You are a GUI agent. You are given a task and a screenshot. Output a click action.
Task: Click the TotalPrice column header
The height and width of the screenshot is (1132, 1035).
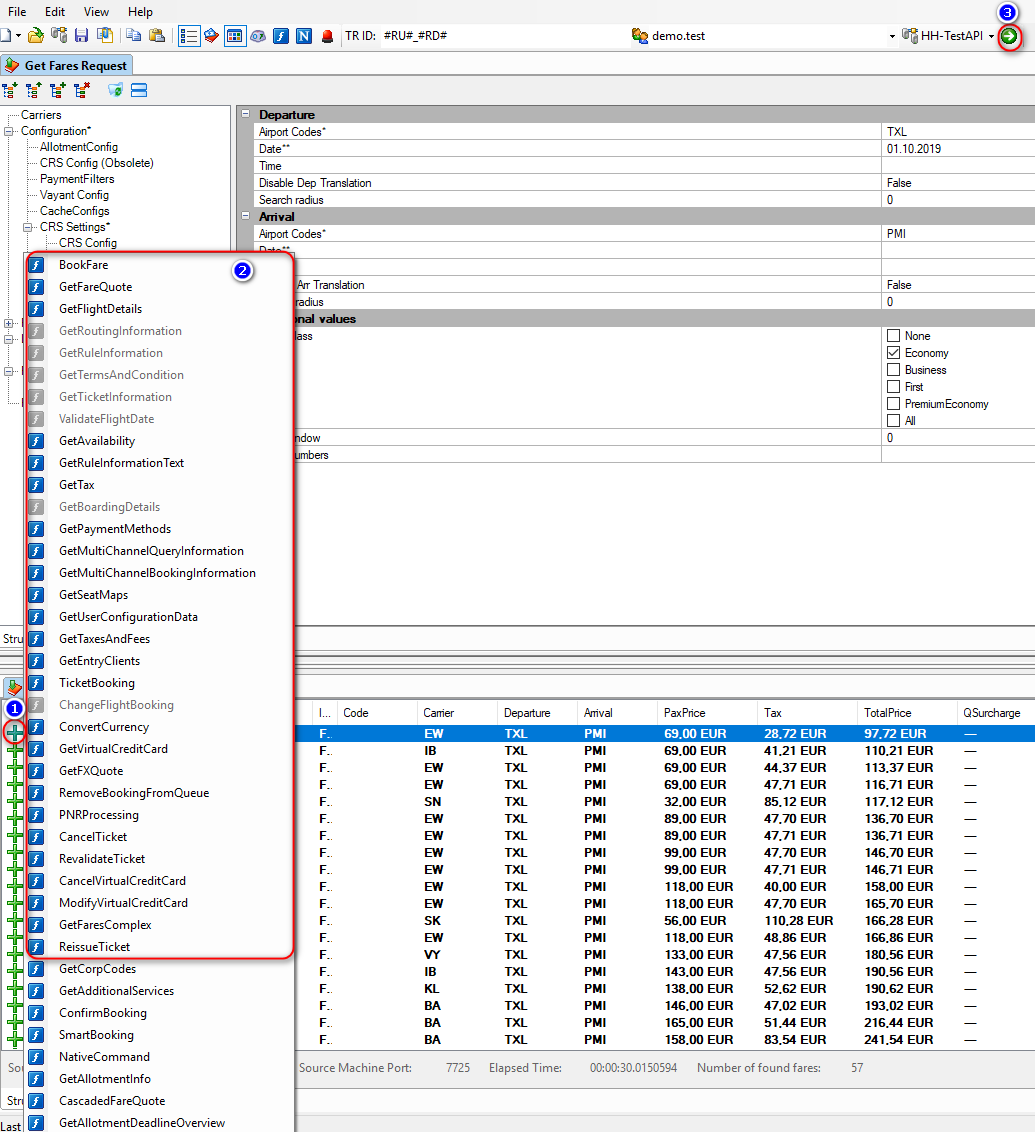888,713
